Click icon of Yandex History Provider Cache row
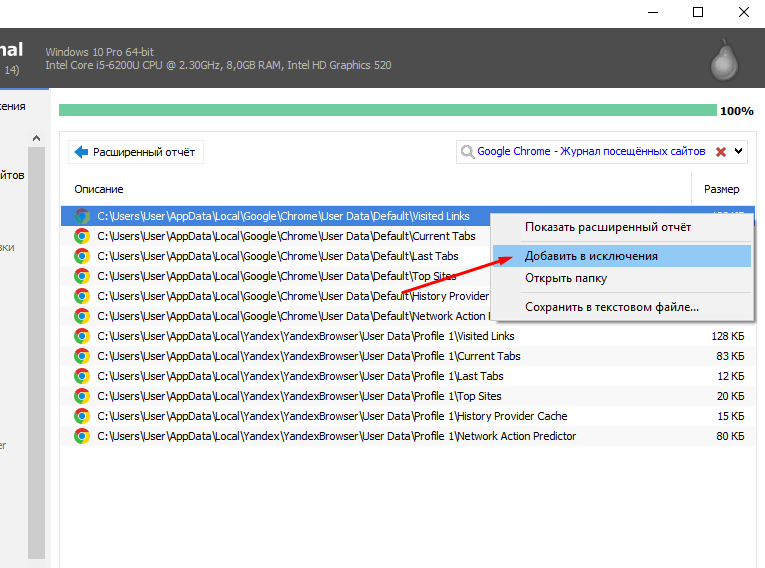The width and height of the screenshot is (765, 568). pyautogui.click(x=82, y=416)
